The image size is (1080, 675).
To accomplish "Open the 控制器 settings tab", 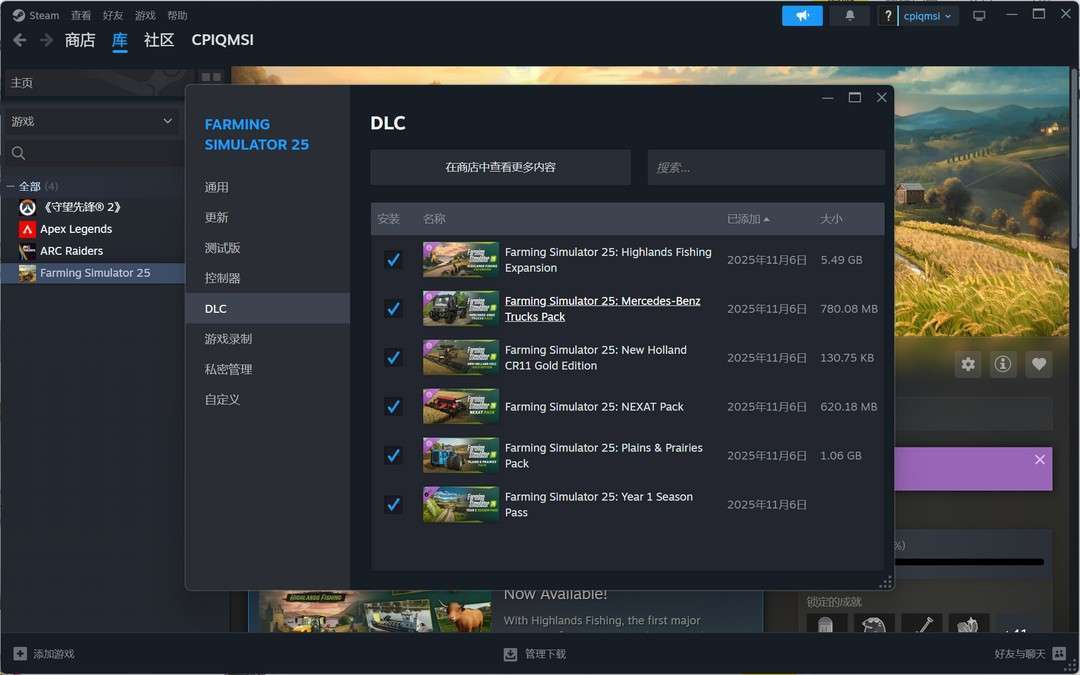I will pyautogui.click(x=222, y=278).
